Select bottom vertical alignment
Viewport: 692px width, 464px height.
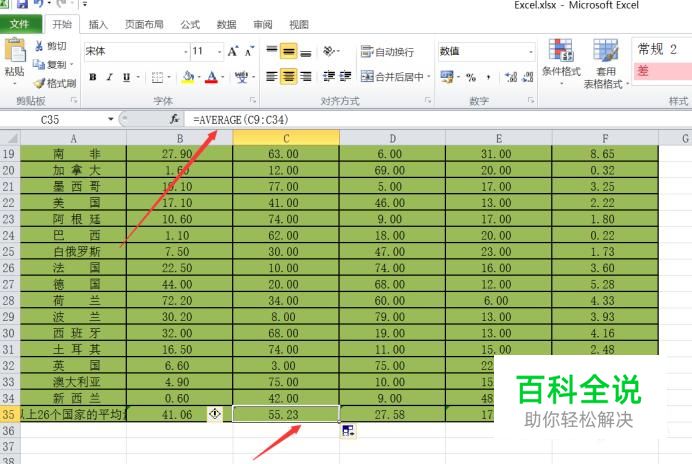point(306,52)
